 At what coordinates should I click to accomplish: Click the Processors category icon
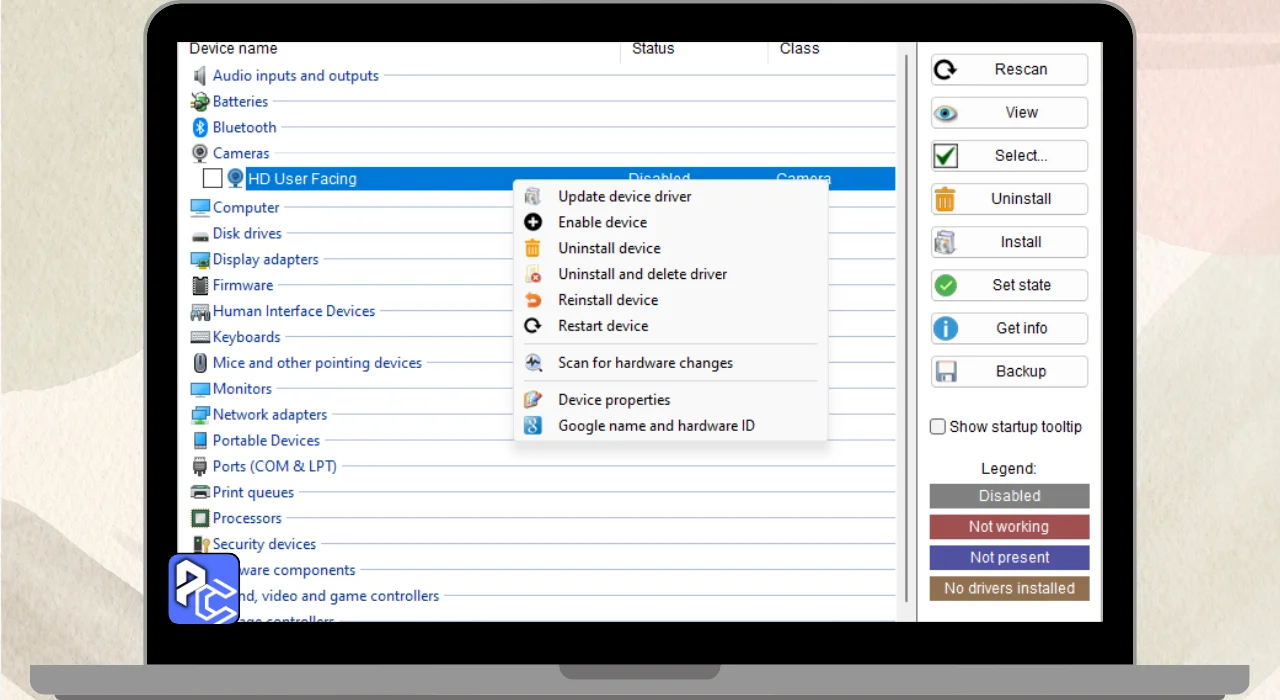point(200,518)
